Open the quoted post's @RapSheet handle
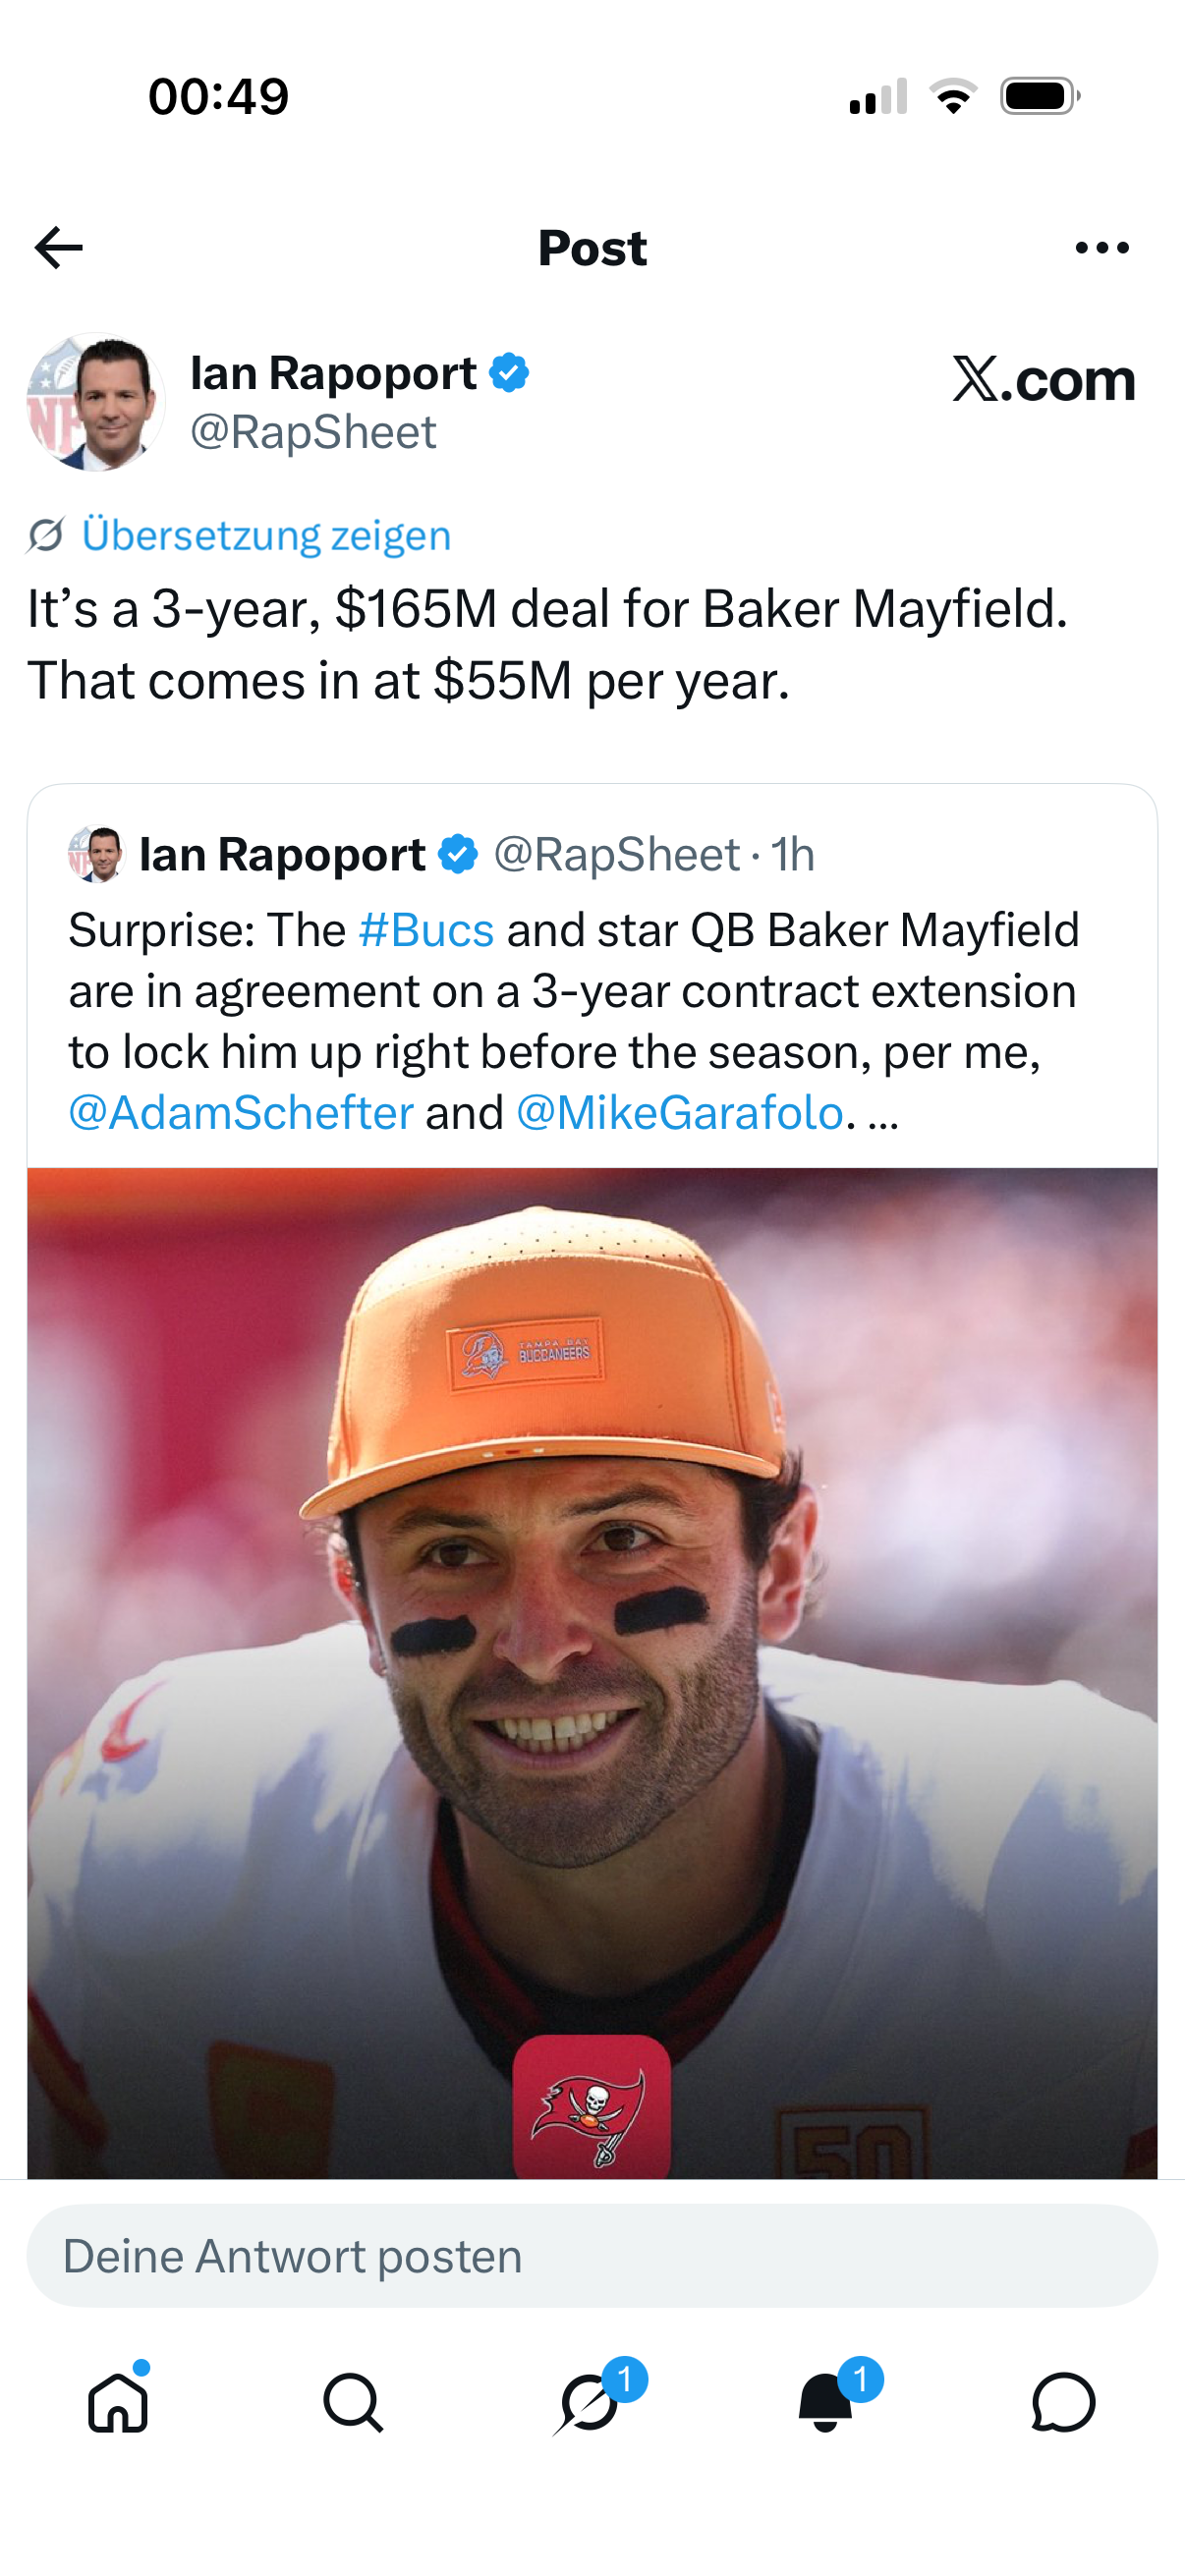This screenshot has height=2576, width=1185. pos(617,855)
